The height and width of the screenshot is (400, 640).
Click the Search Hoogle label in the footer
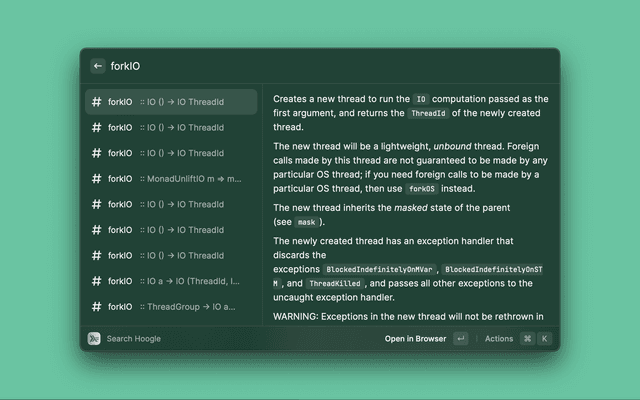133,338
